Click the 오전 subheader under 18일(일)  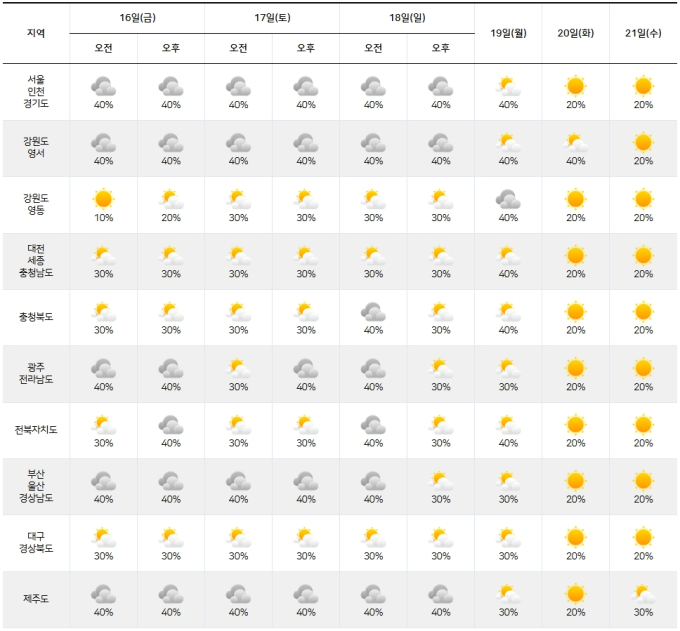click(x=373, y=48)
